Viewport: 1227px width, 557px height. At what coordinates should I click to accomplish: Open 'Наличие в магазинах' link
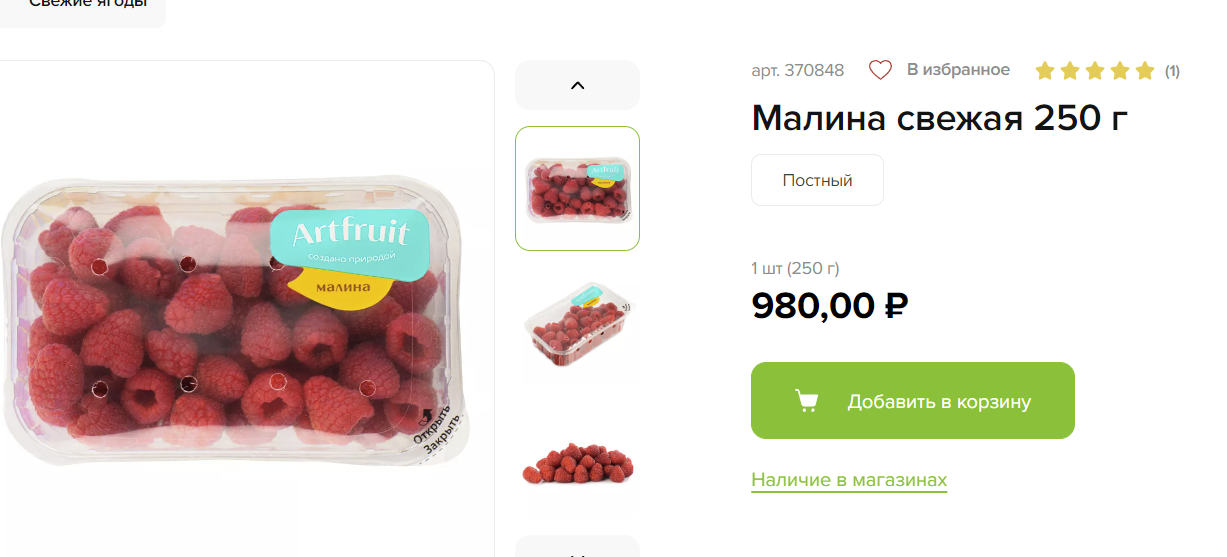[849, 480]
